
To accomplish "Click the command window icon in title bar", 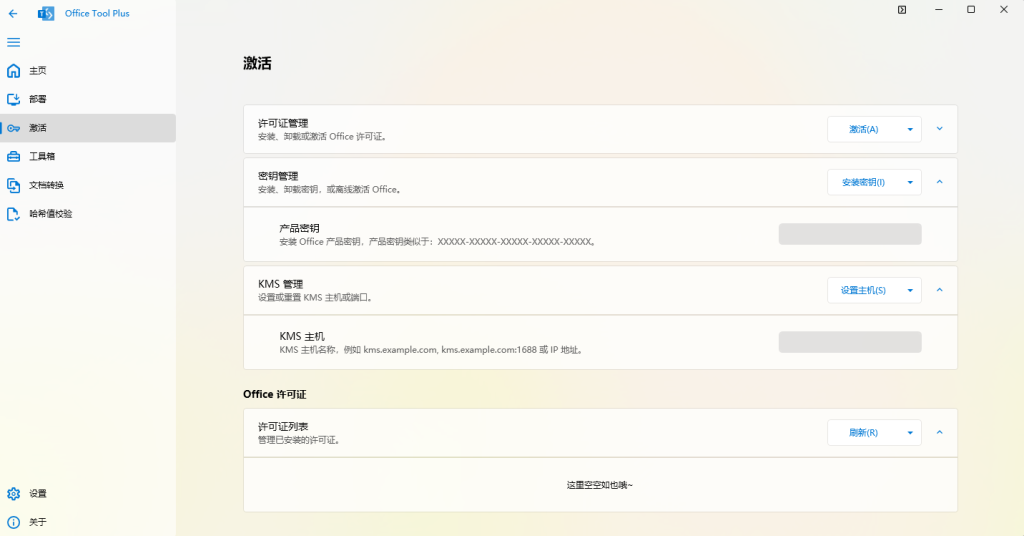I will (x=902, y=10).
